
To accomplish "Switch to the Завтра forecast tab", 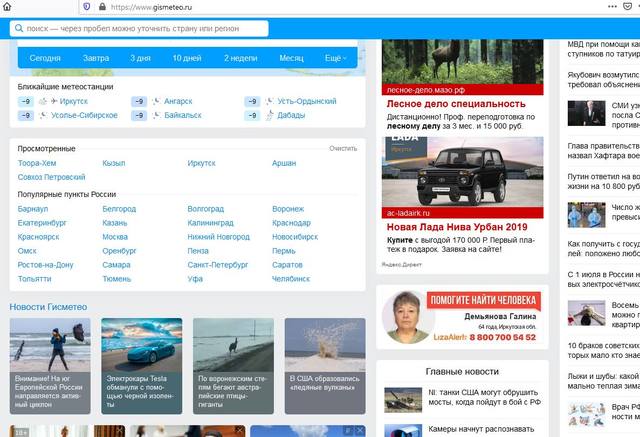I will tap(96, 58).
